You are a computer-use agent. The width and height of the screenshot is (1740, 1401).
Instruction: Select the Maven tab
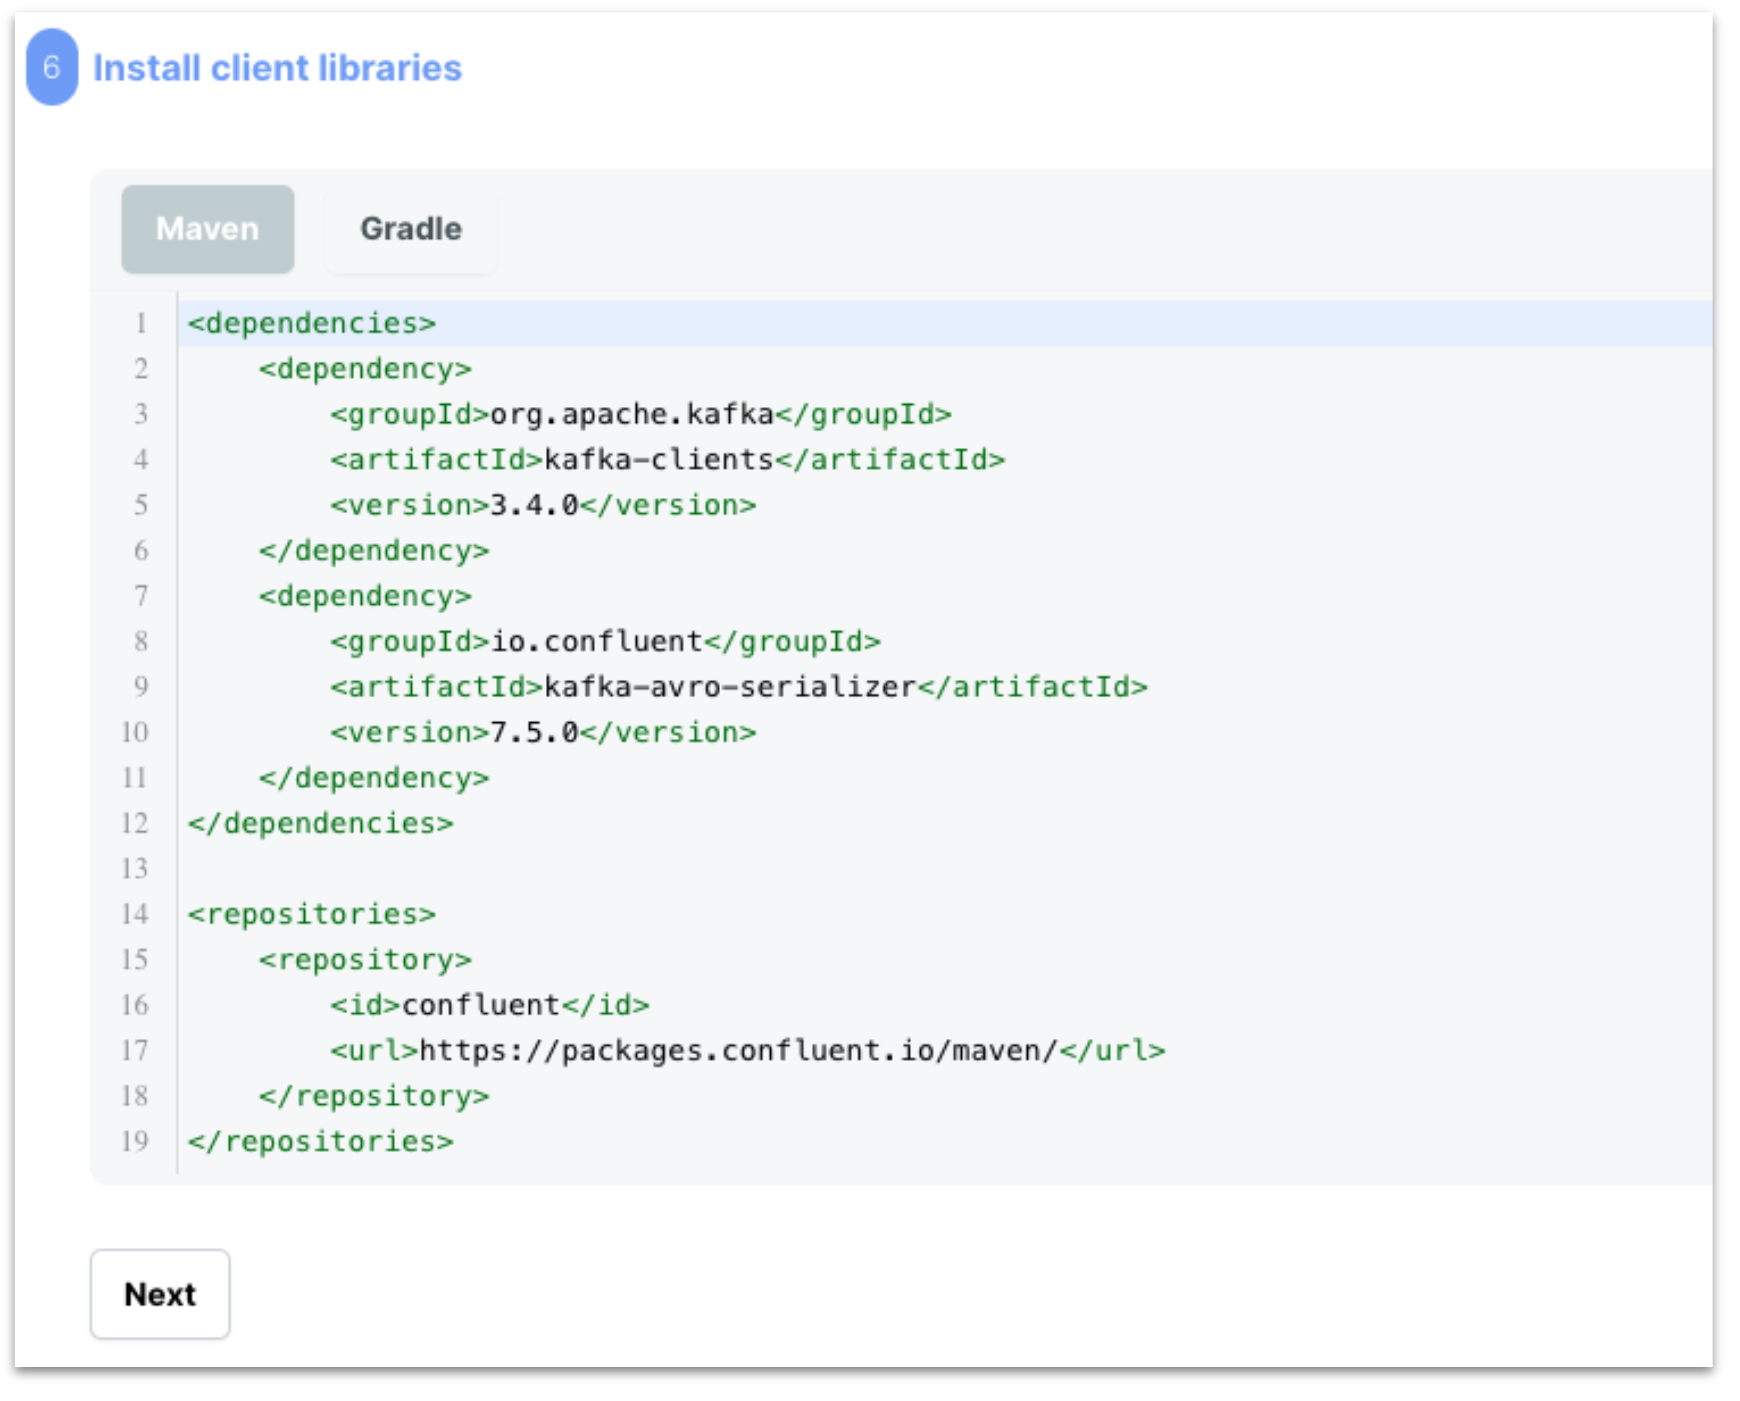pyautogui.click(x=207, y=228)
